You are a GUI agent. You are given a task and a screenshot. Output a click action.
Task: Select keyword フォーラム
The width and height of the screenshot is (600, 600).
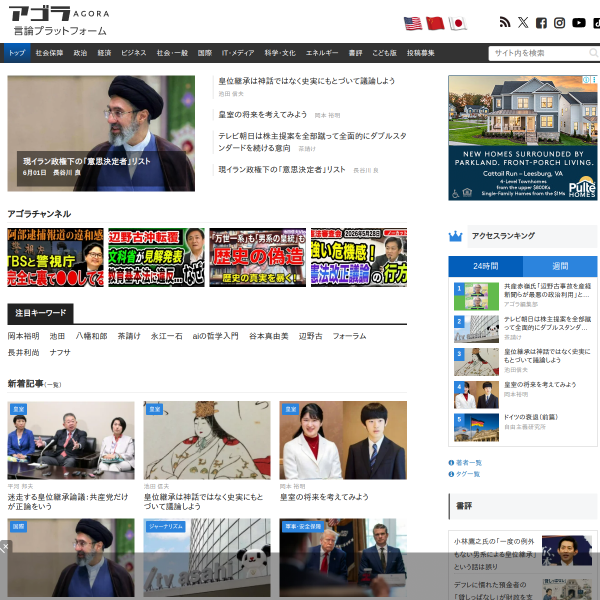click(349, 336)
